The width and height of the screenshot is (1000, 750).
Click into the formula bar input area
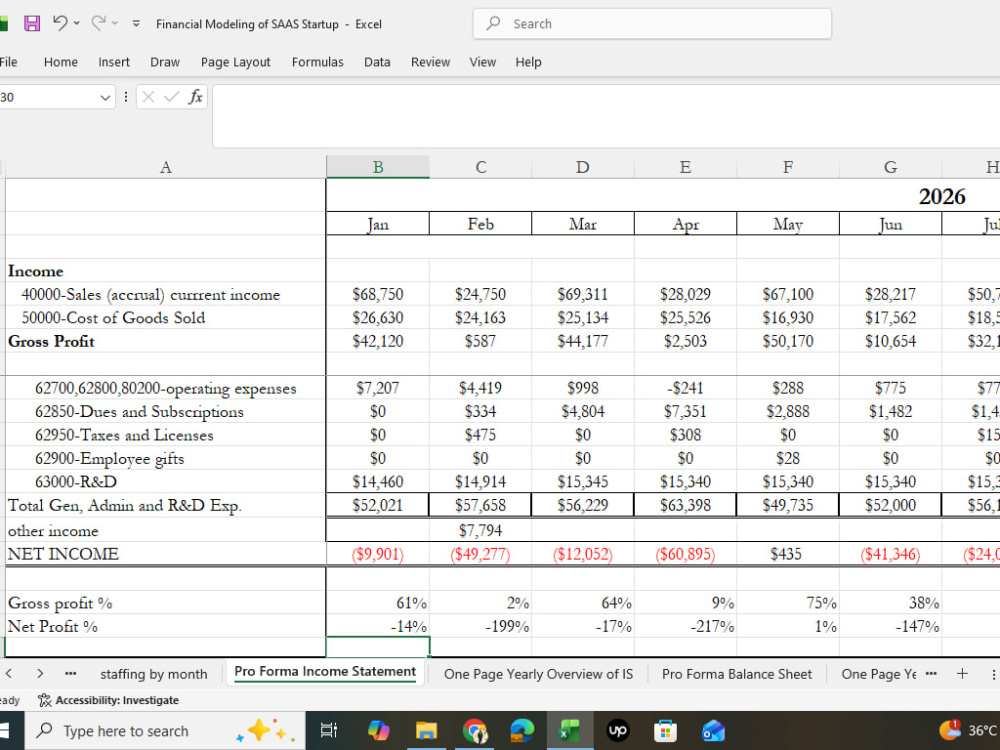[606, 116]
